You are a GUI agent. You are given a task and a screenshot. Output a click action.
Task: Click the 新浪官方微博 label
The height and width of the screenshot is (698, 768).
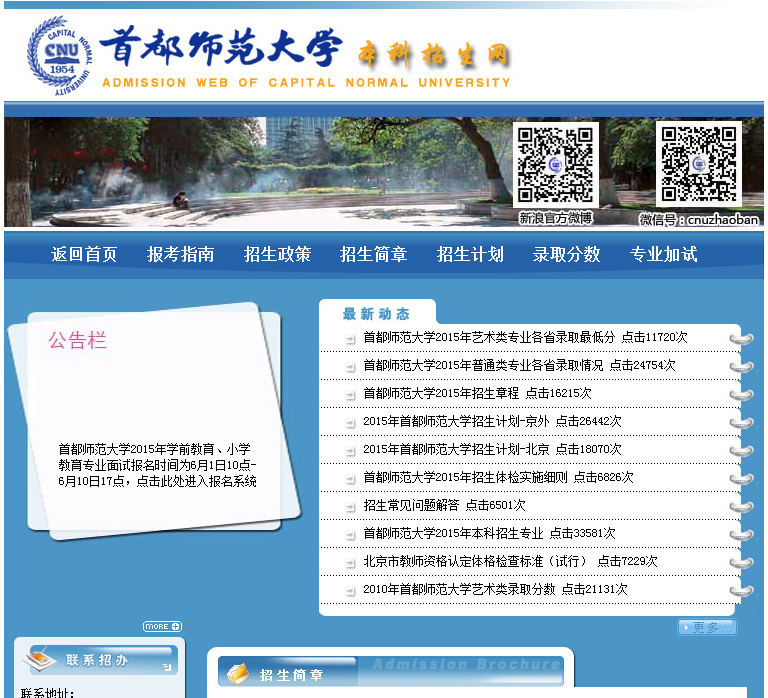pos(555,218)
